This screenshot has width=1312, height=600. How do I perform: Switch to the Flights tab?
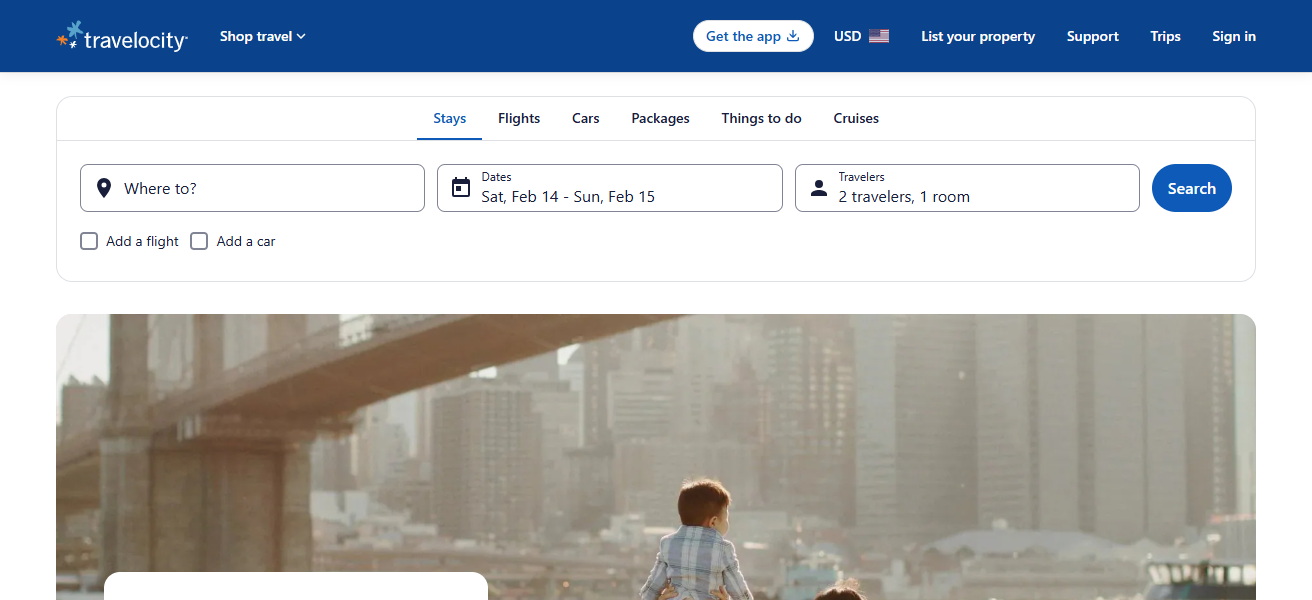(x=518, y=118)
